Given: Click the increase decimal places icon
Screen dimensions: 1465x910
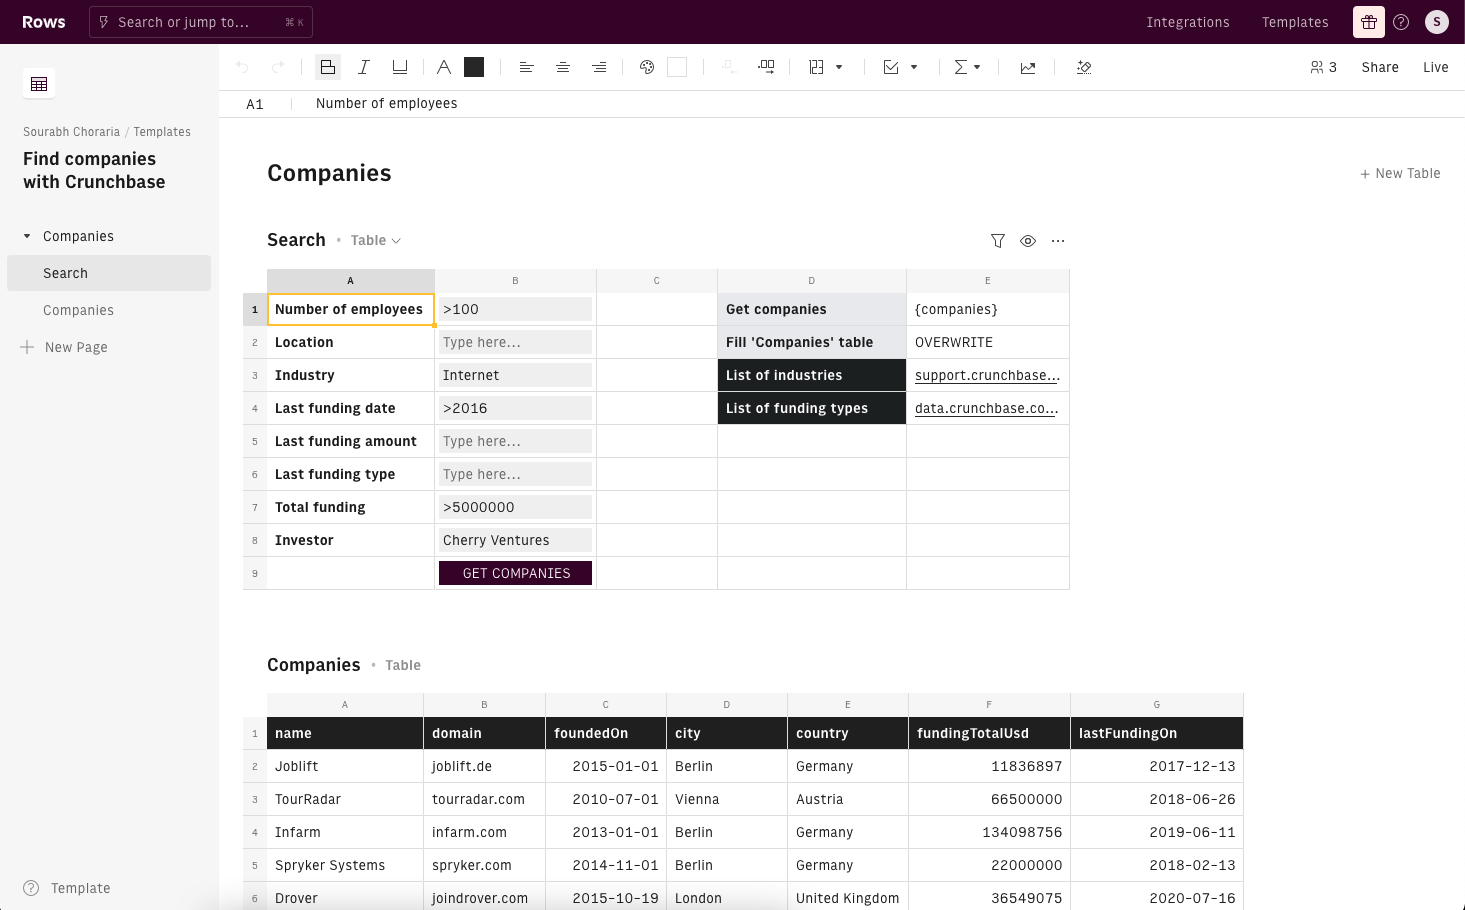Looking at the screenshot, I should [x=766, y=67].
